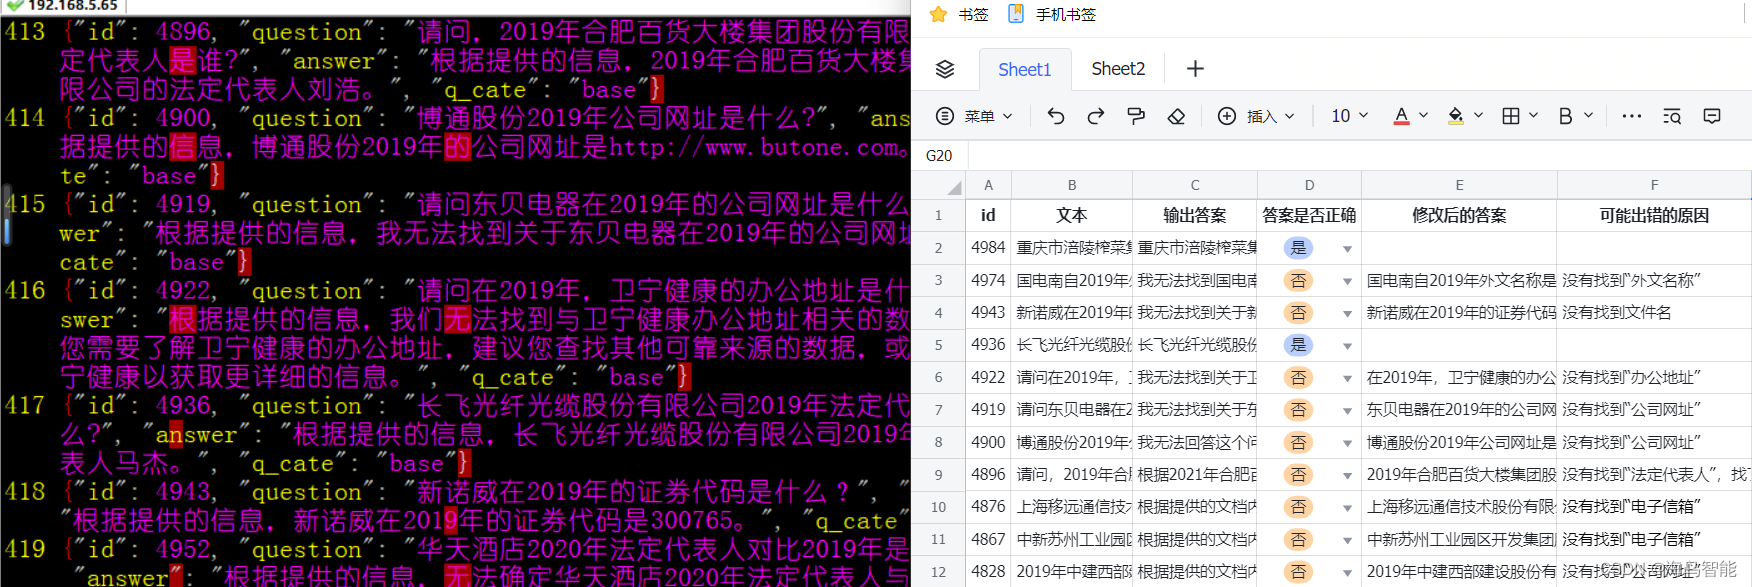Select the format painter tool
This screenshot has height=587, width=1752.
(1136, 116)
